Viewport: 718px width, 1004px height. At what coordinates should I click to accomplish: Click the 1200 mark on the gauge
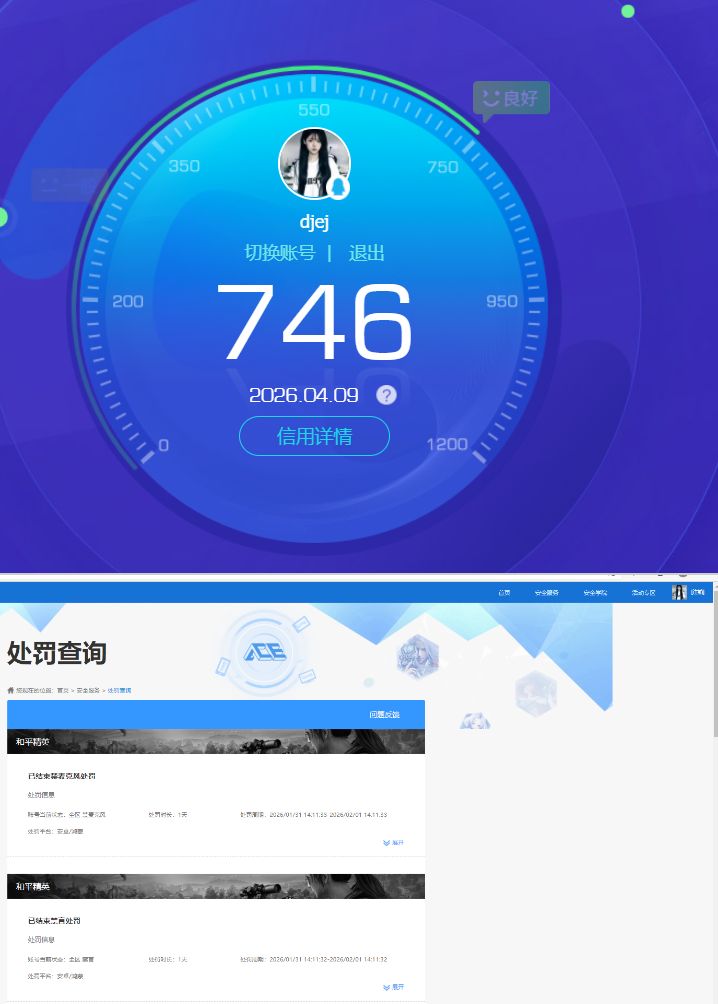(x=447, y=444)
